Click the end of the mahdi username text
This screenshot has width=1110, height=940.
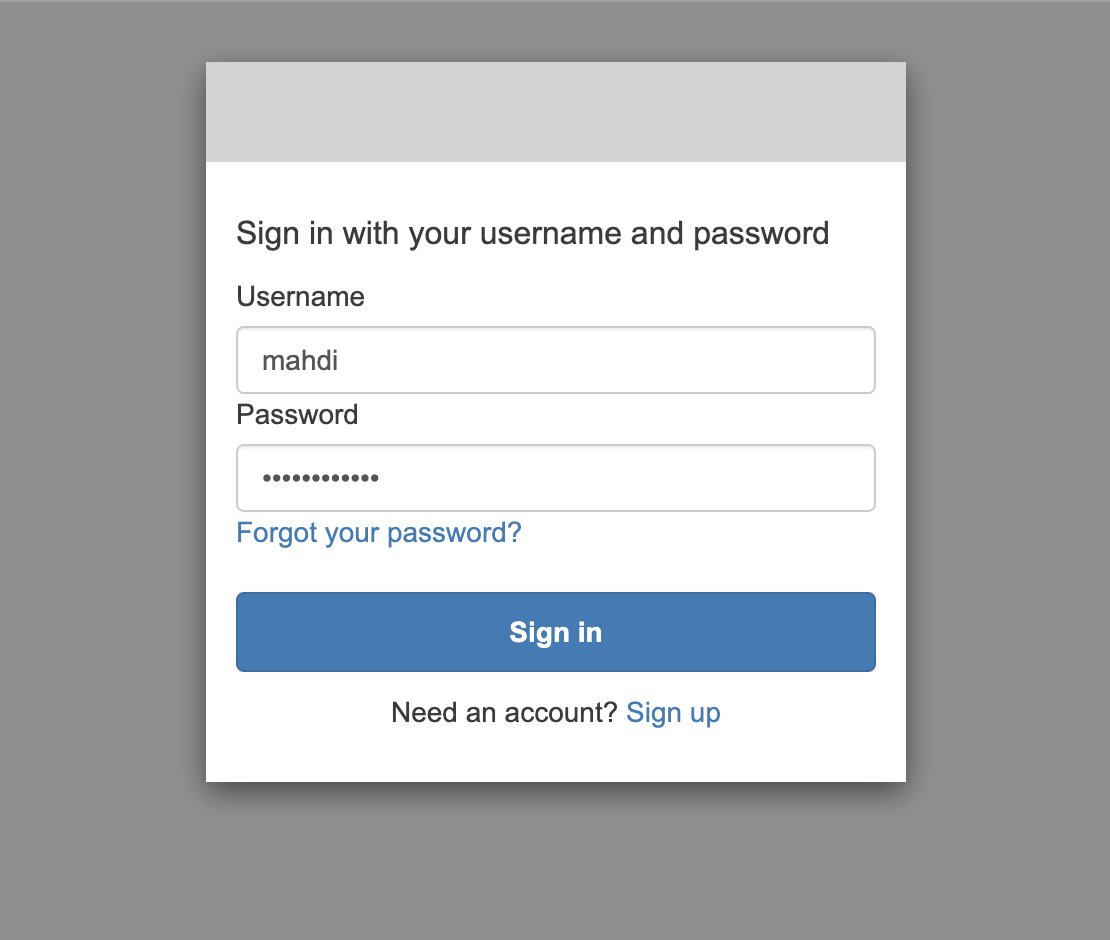pos(340,360)
